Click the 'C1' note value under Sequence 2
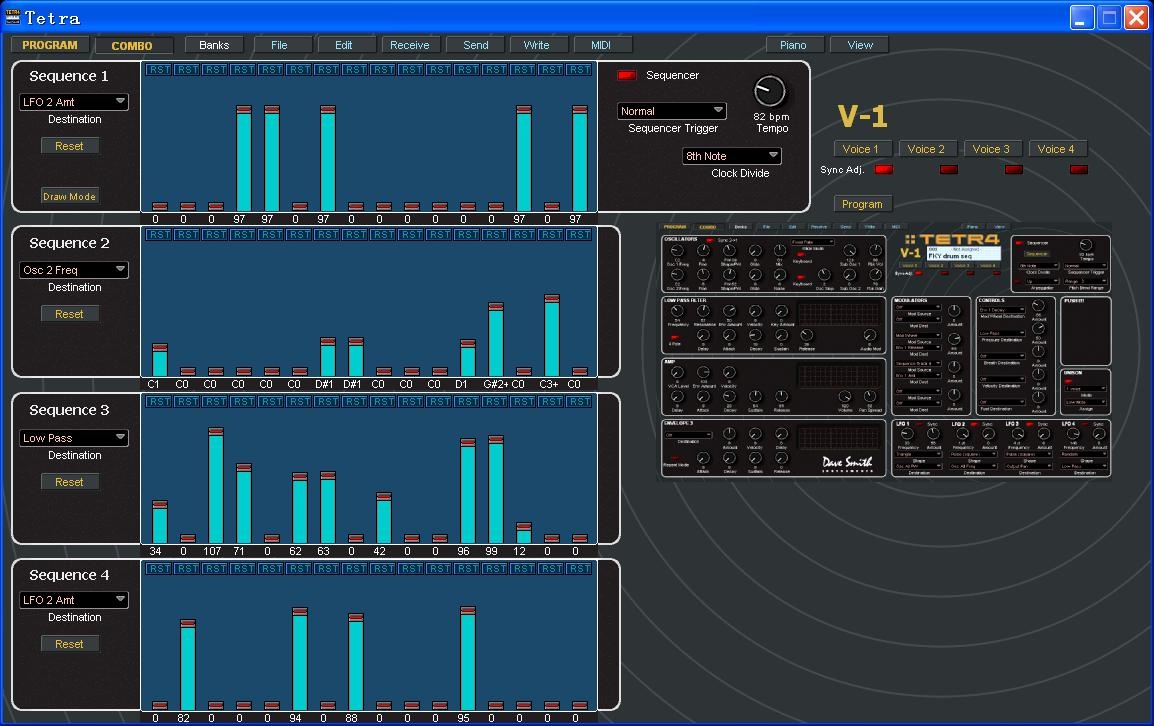Screen dimensions: 1154x726 (x=153, y=384)
